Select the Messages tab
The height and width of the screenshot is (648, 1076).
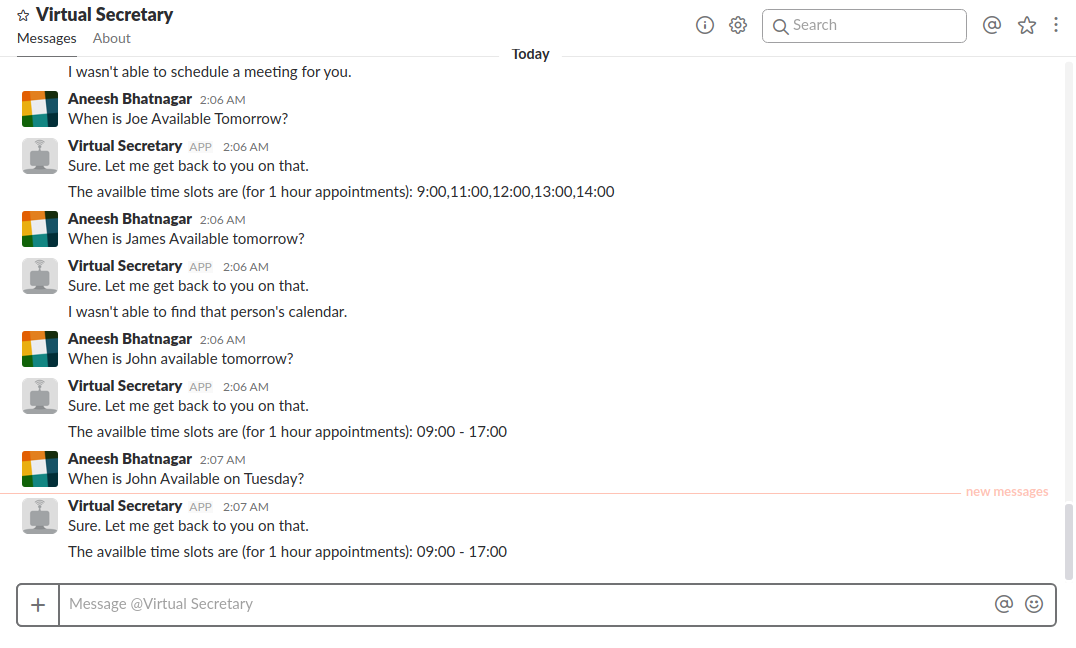tap(47, 38)
